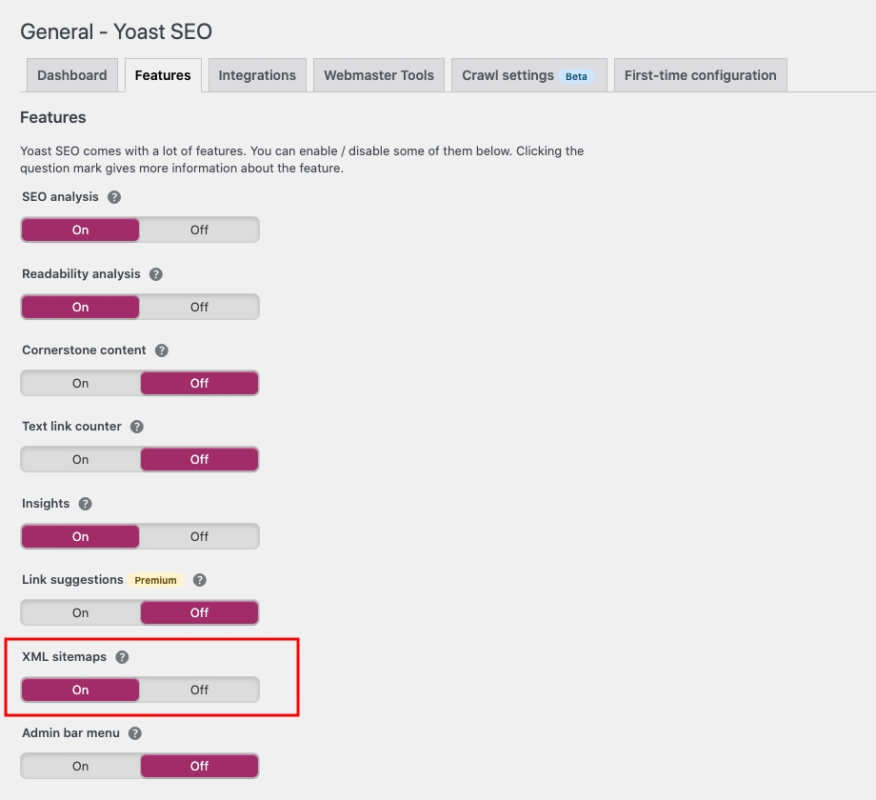Turn Admin bar menu On
The width and height of the screenshot is (876, 800).
point(80,766)
